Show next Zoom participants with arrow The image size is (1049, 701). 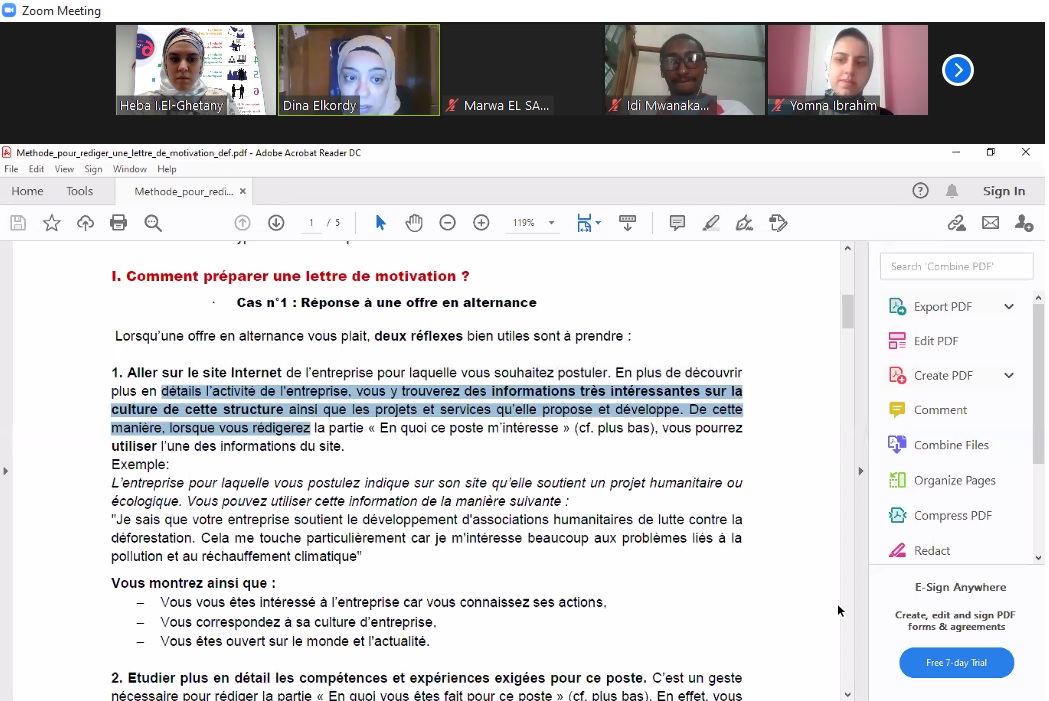click(x=957, y=70)
